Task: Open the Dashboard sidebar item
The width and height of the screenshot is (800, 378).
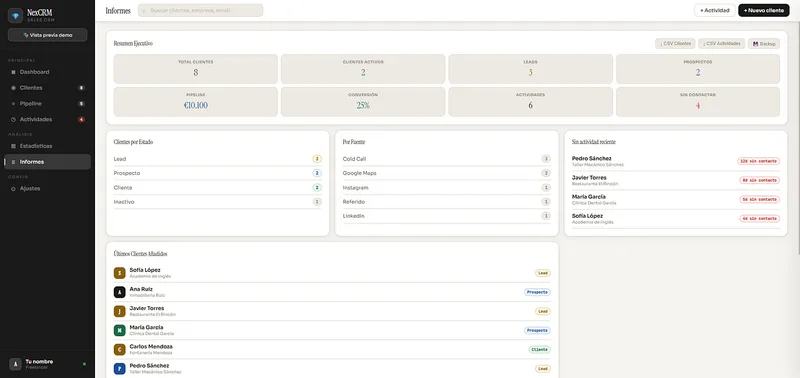Action: [47, 72]
